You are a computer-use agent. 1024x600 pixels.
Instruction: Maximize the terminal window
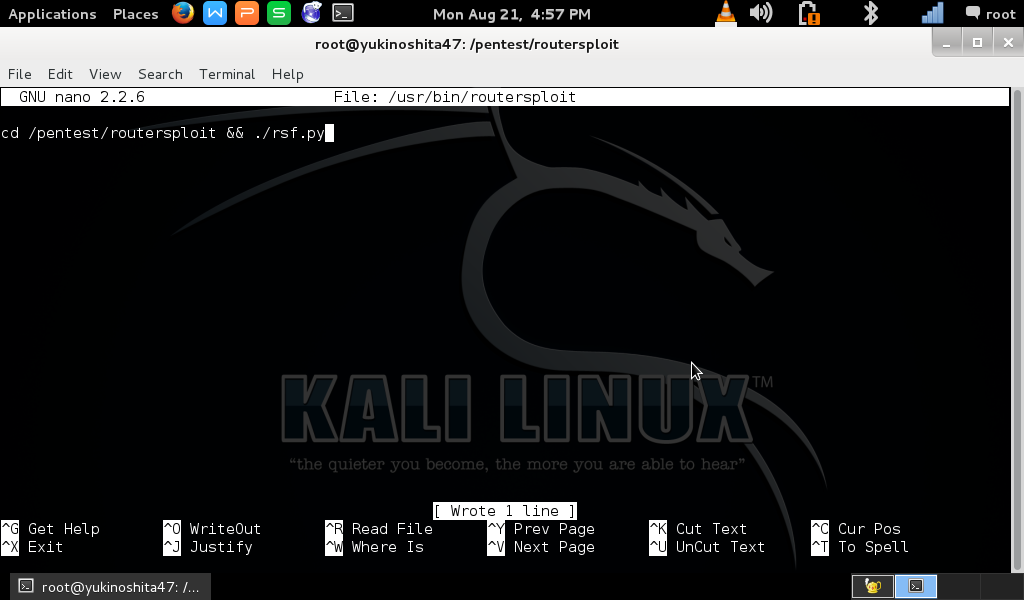[x=978, y=43]
